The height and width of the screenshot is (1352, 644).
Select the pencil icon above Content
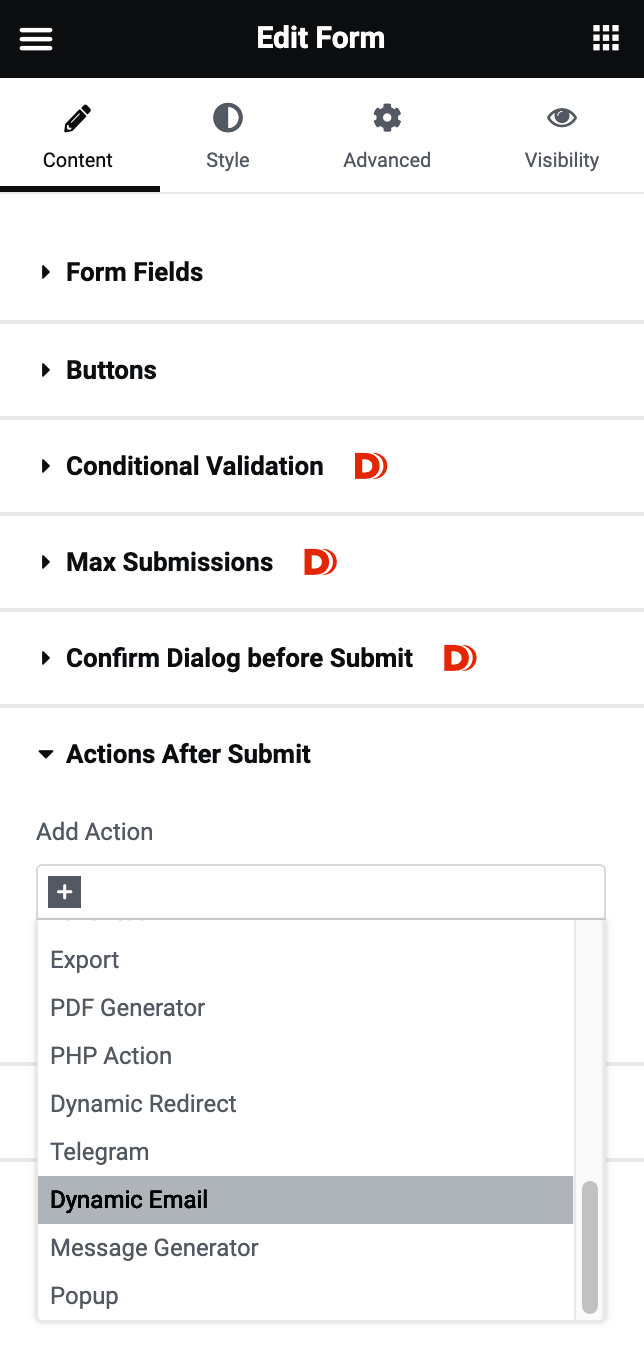[x=79, y=117]
